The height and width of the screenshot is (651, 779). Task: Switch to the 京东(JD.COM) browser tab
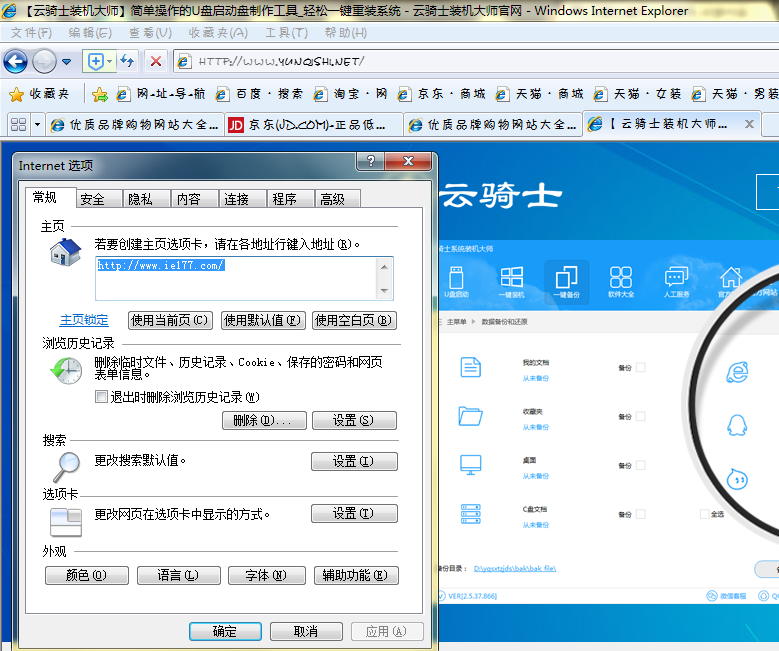click(313, 124)
